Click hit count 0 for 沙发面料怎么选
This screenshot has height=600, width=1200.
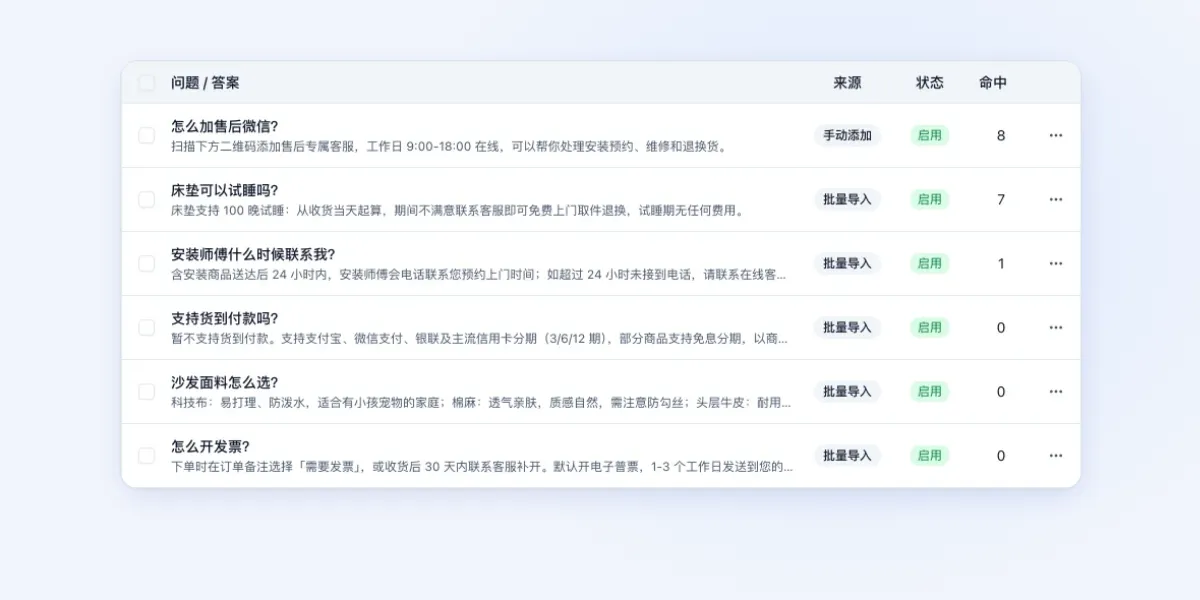pyautogui.click(x=1001, y=391)
